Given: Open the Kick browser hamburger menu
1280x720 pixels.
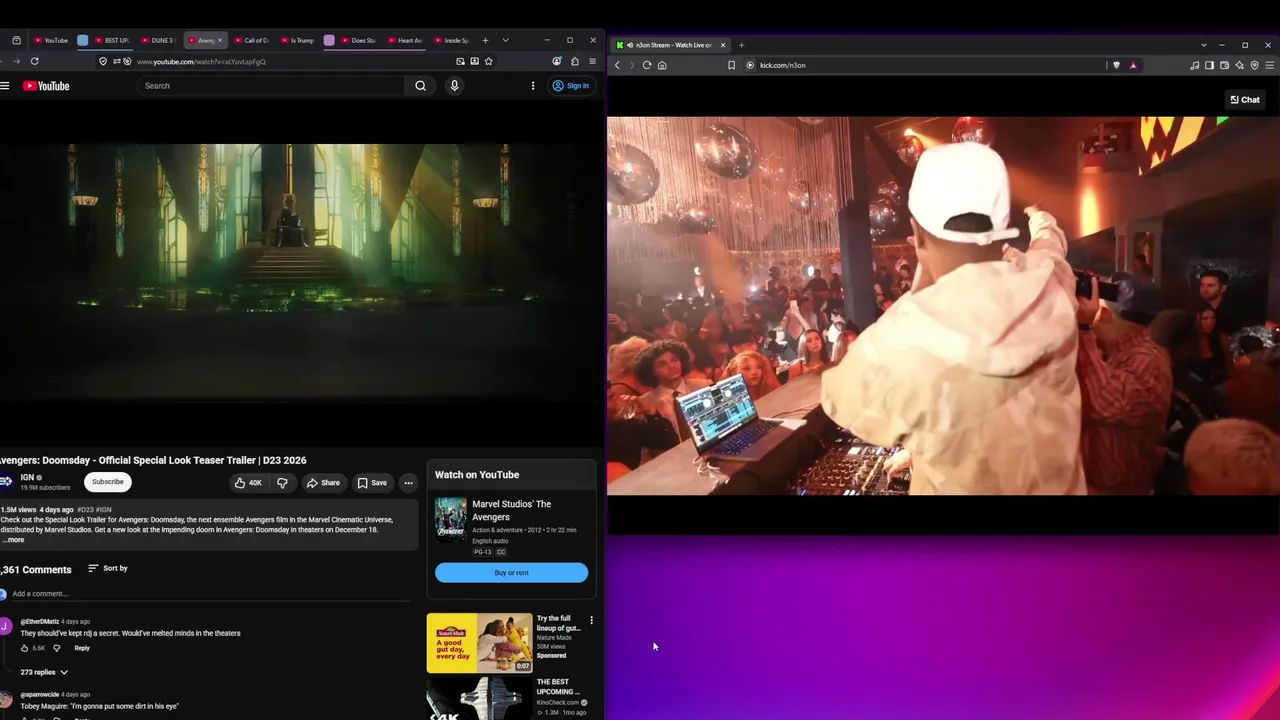Looking at the screenshot, I should click(1270, 65).
